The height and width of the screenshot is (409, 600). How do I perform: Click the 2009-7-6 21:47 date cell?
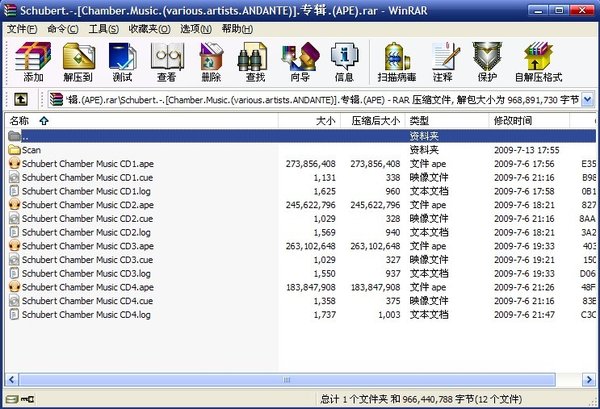point(524,315)
